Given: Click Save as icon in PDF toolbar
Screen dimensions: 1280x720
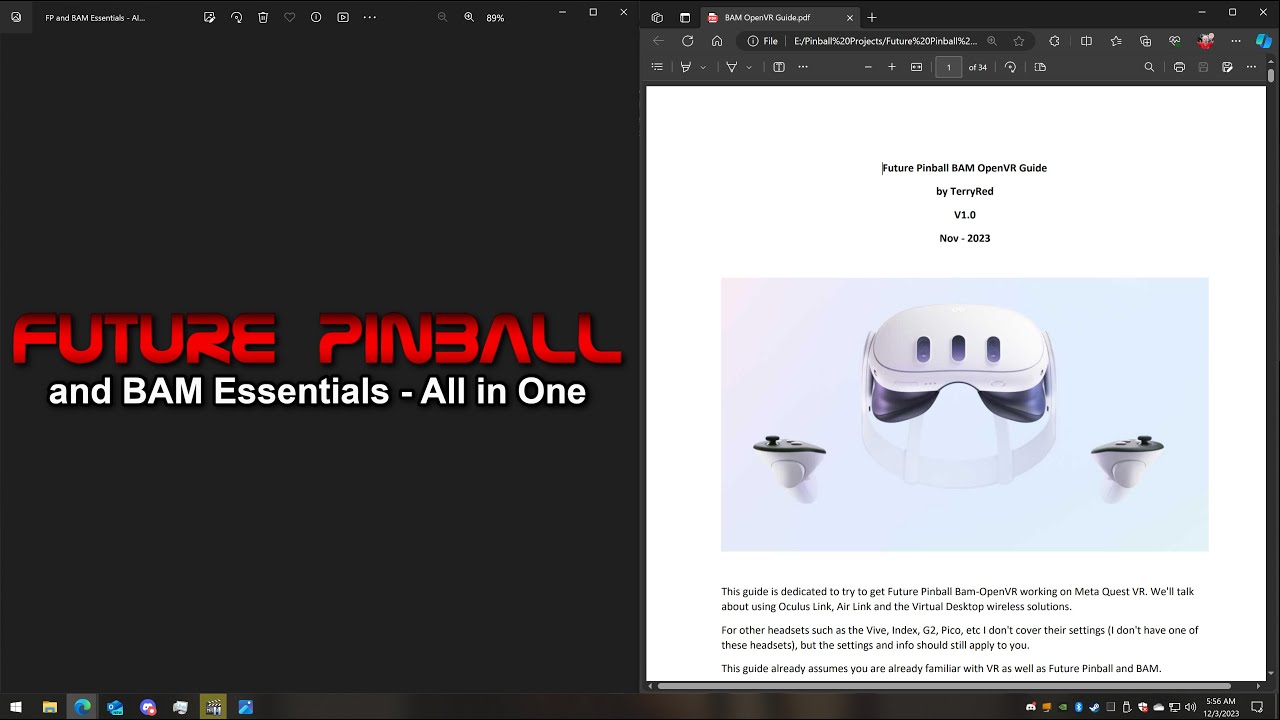Looking at the screenshot, I should [1227, 67].
